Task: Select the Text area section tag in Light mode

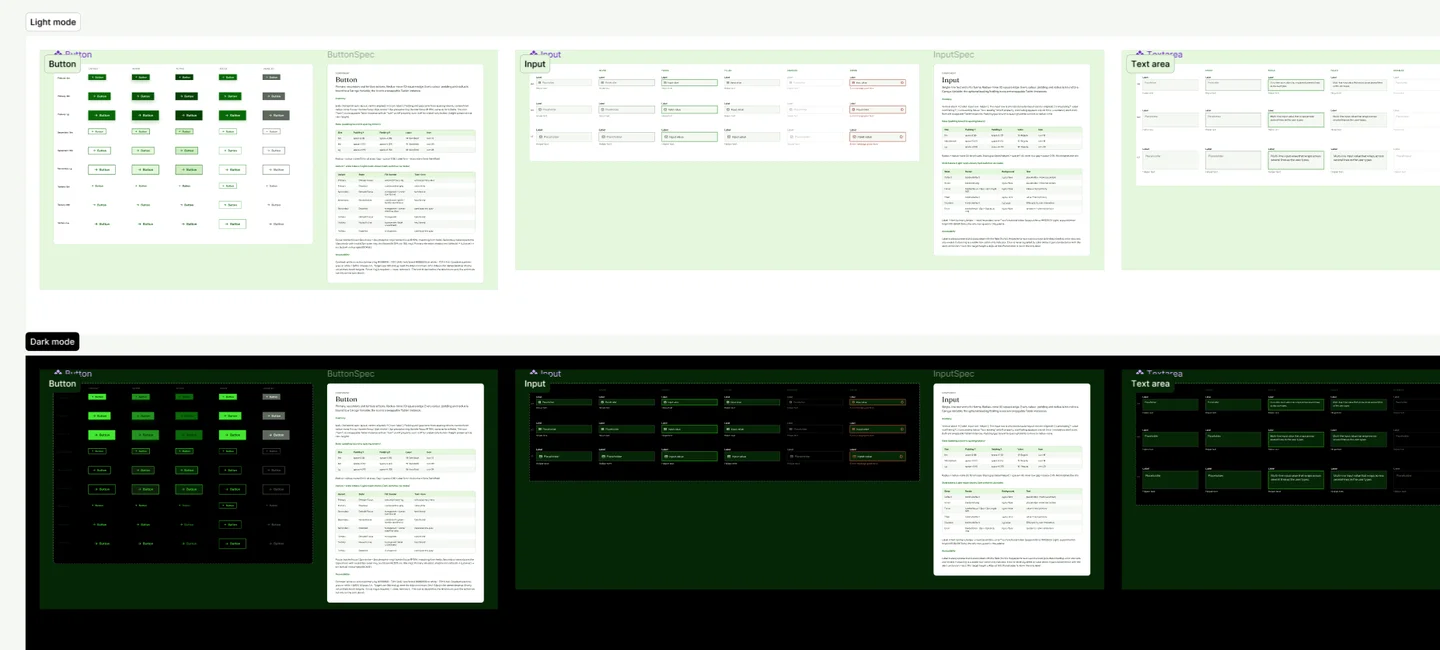Action: click(1150, 64)
